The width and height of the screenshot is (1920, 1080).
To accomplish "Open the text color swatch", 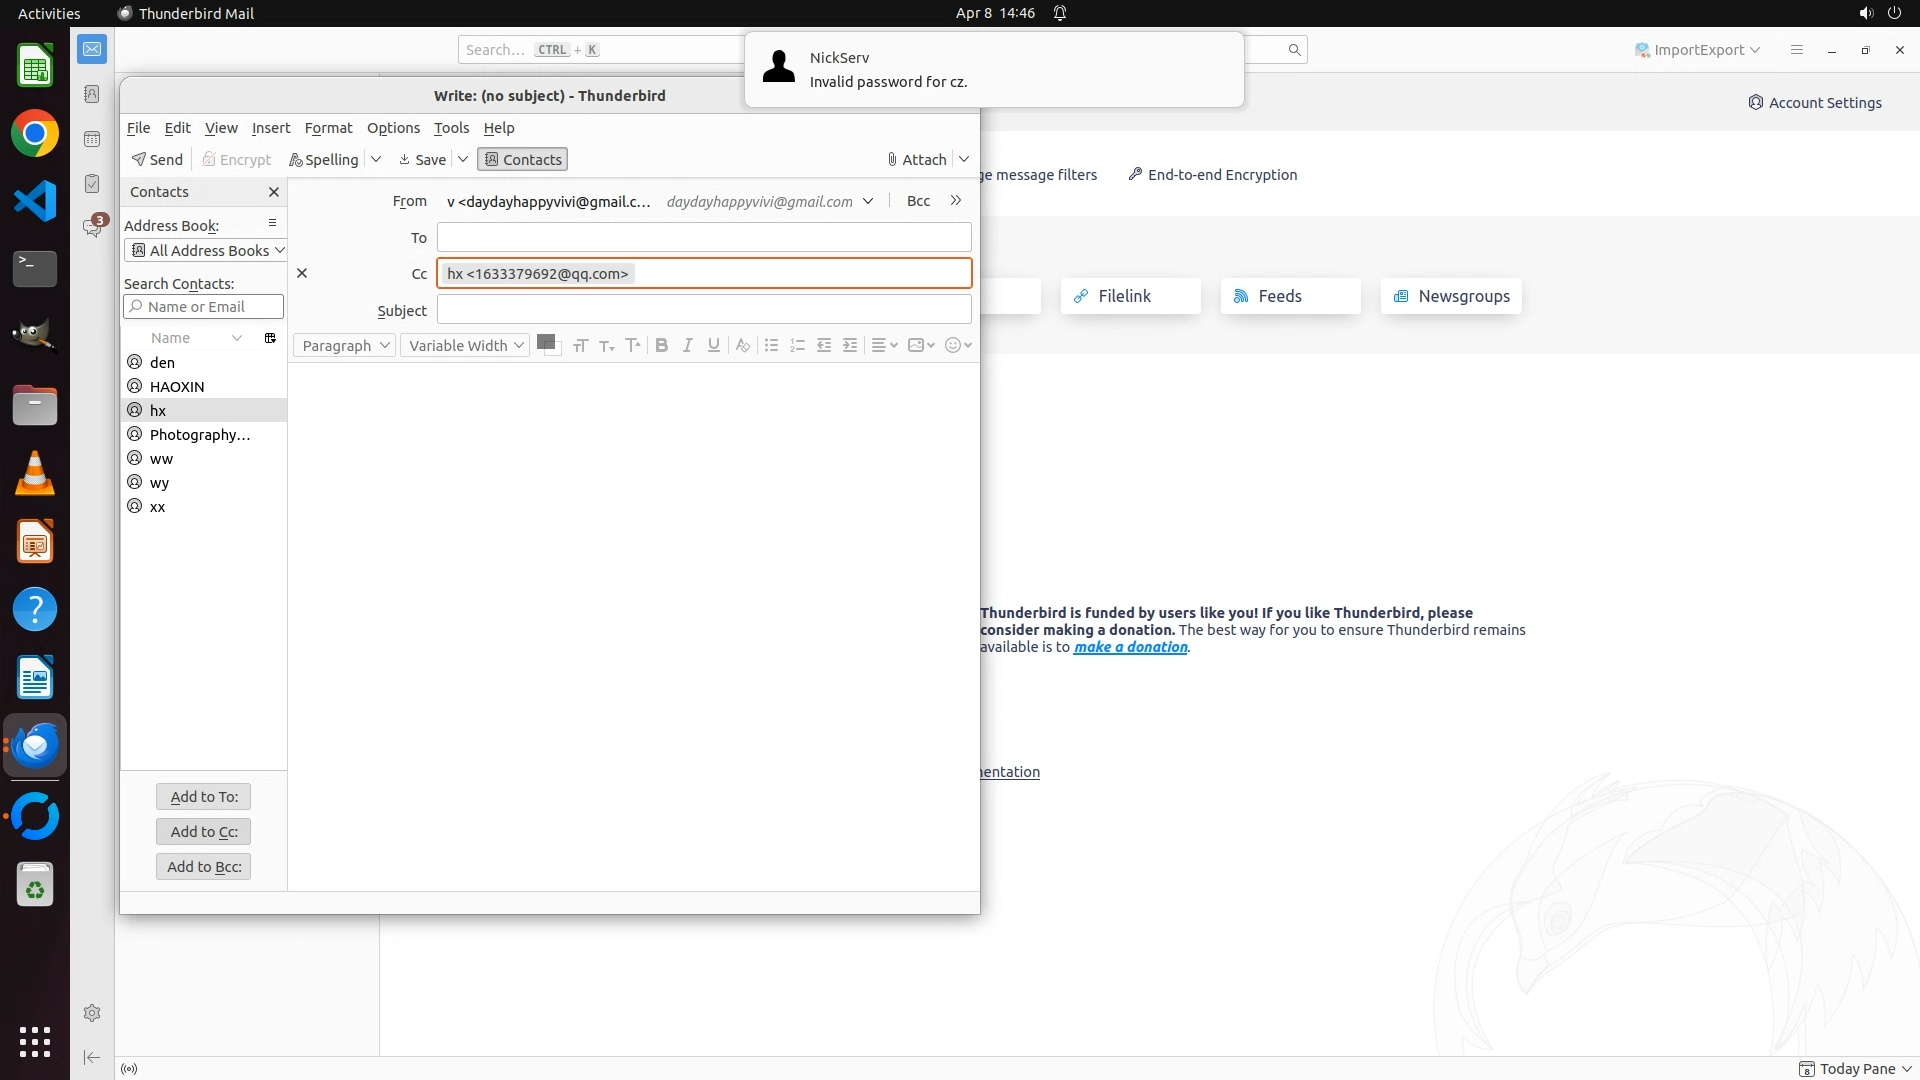I will tap(546, 343).
